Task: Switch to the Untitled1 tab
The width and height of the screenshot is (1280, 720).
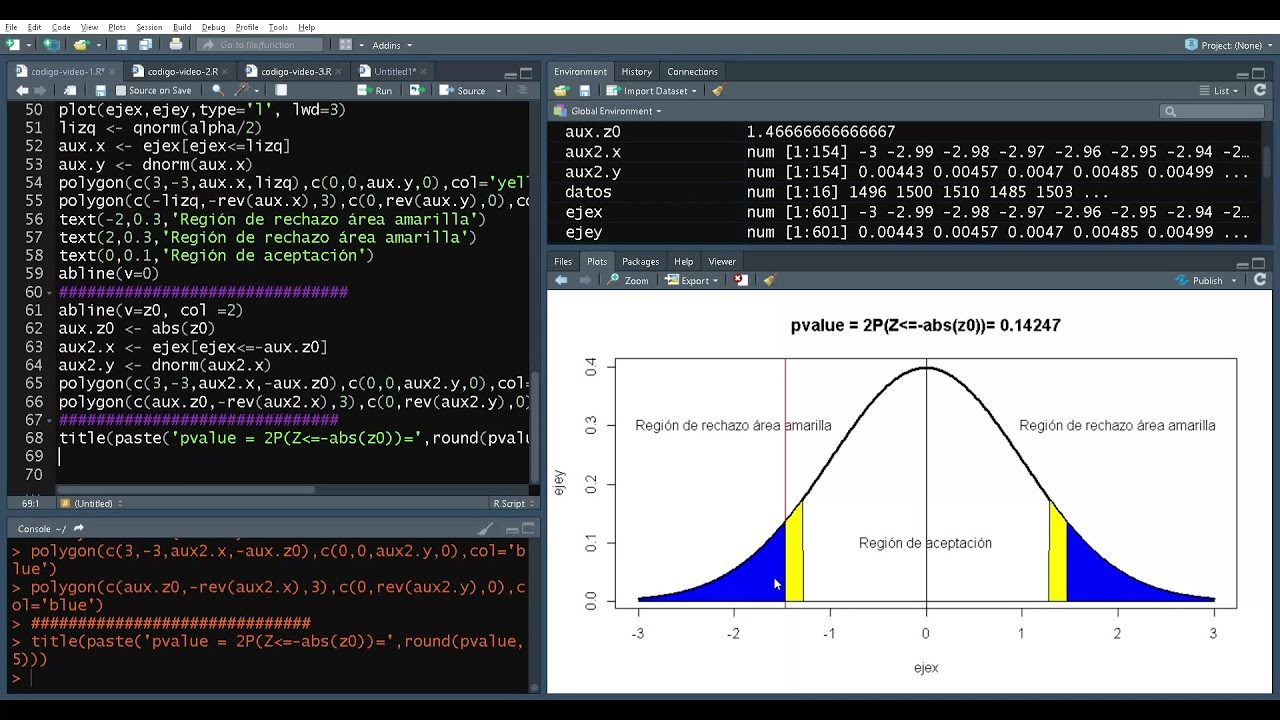Action: [394, 72]
